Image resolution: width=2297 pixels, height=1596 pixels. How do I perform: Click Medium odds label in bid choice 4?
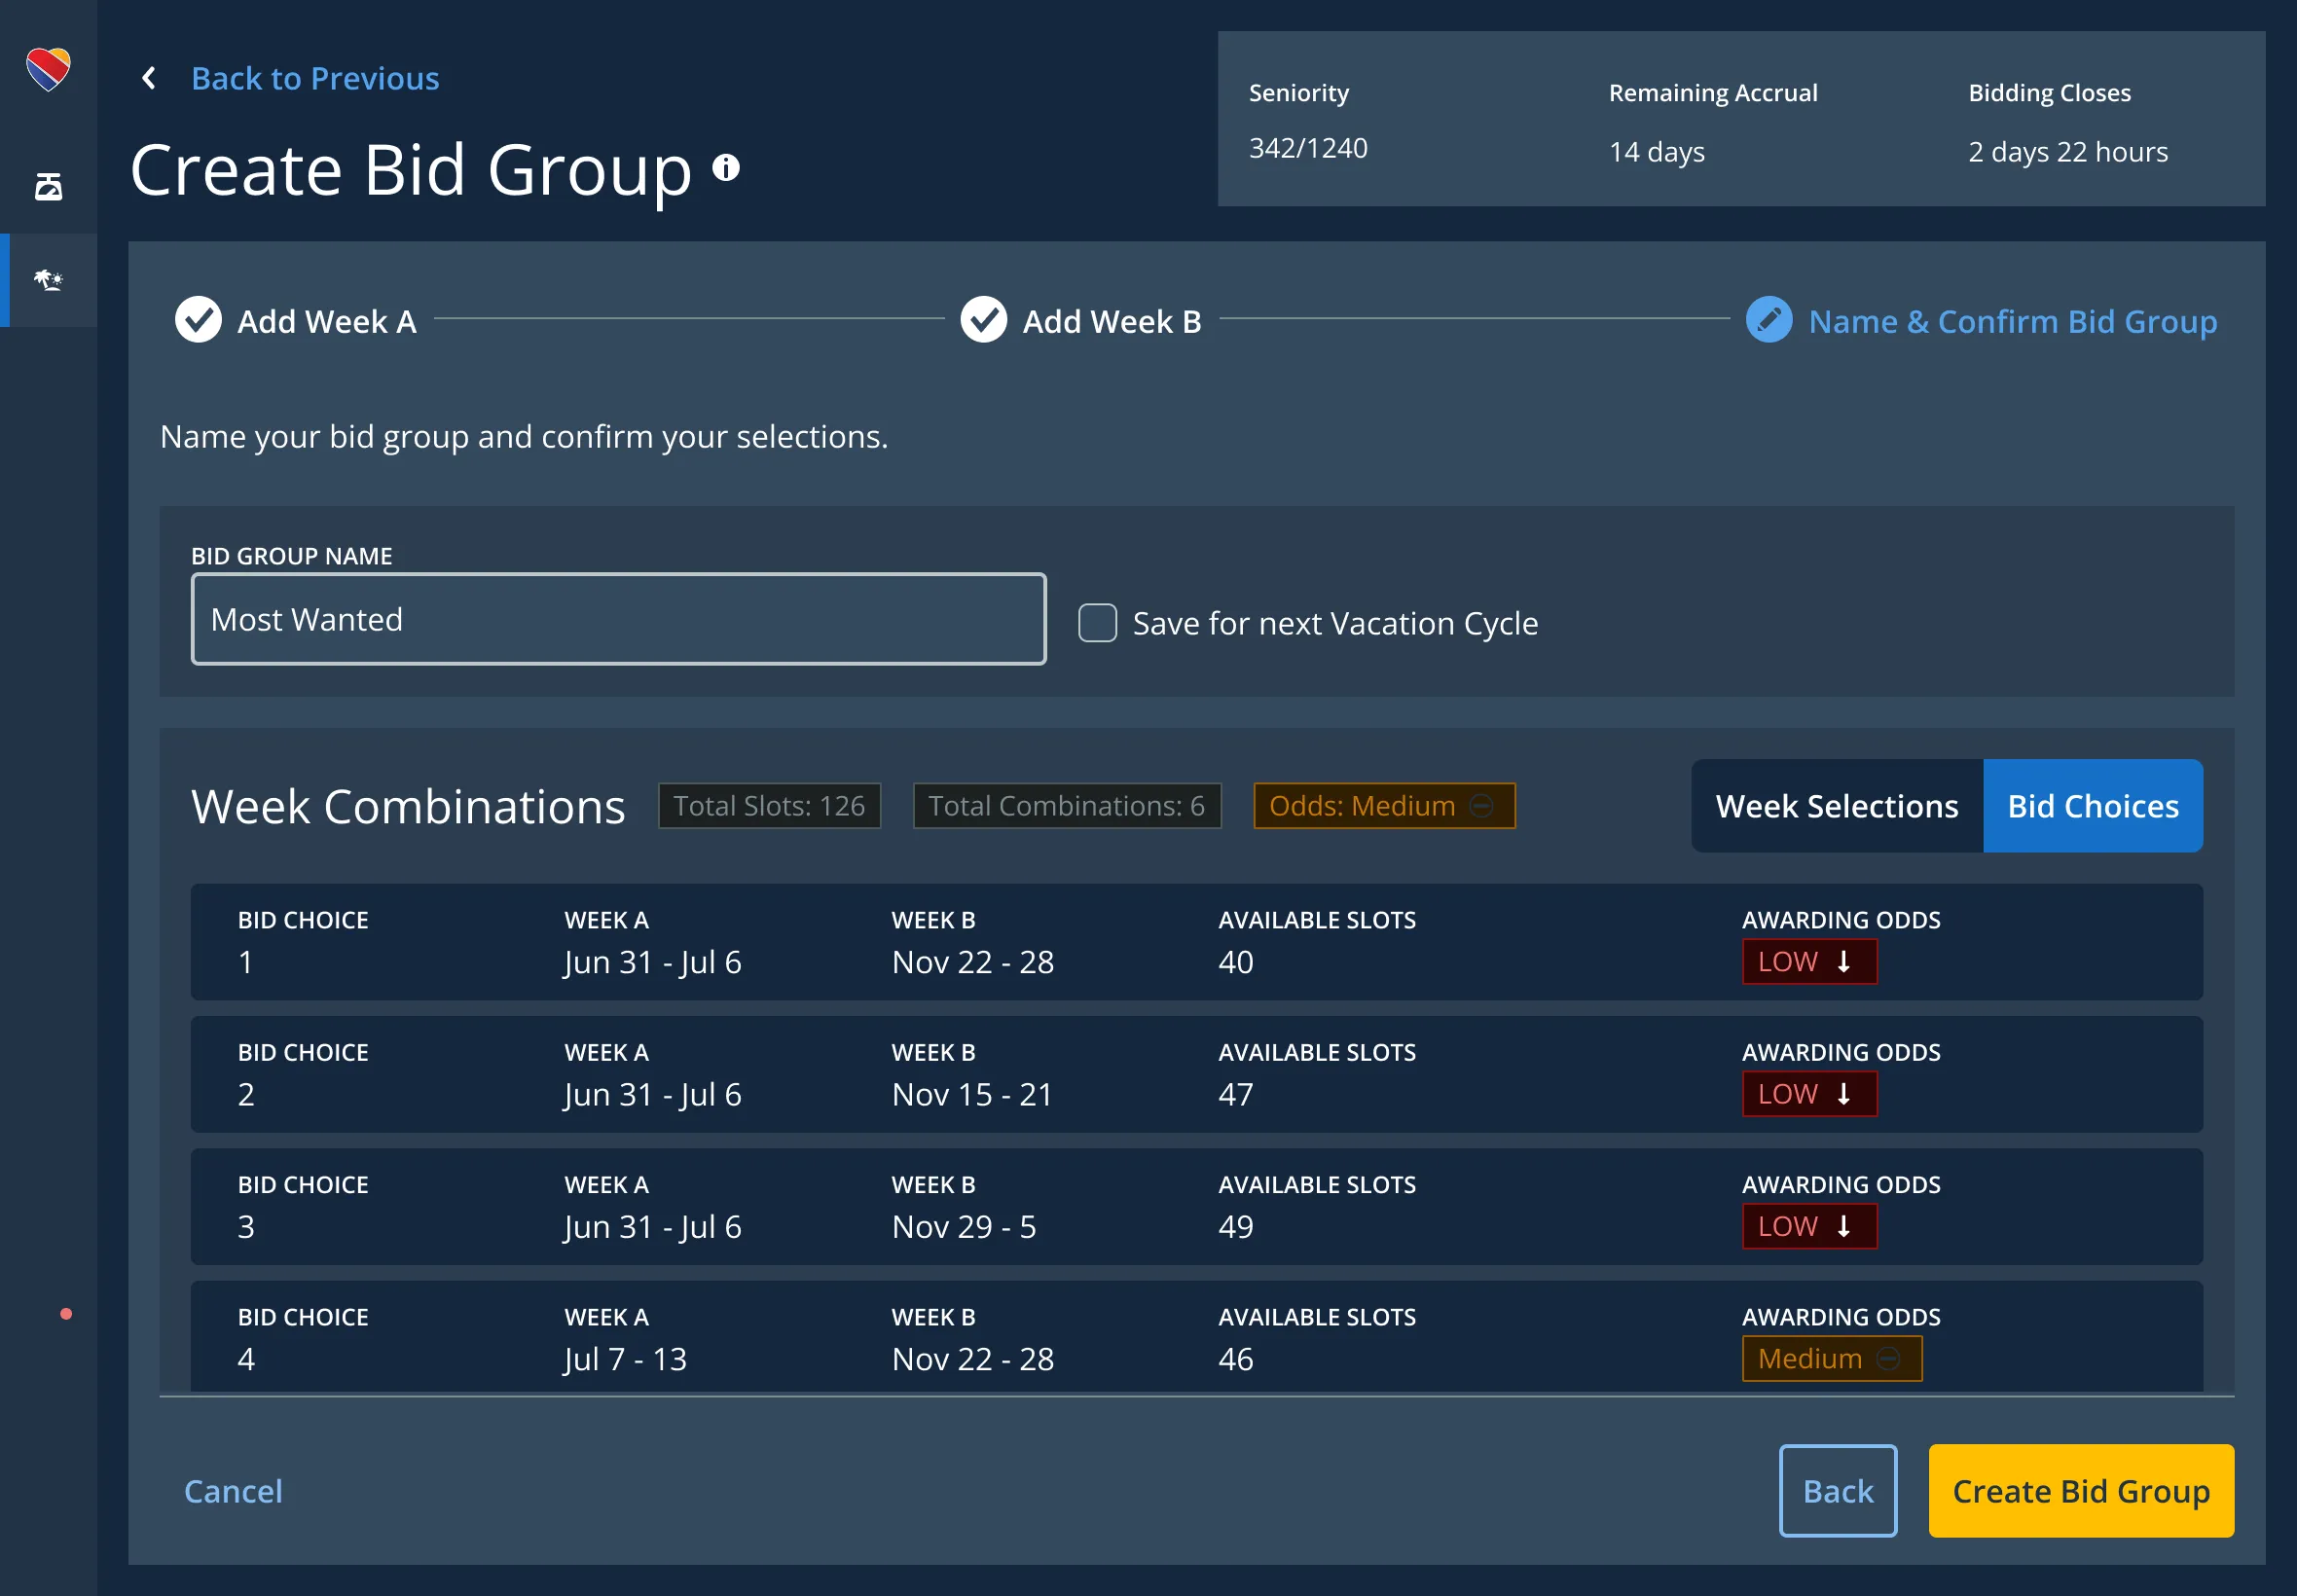pos(1810,1359)
